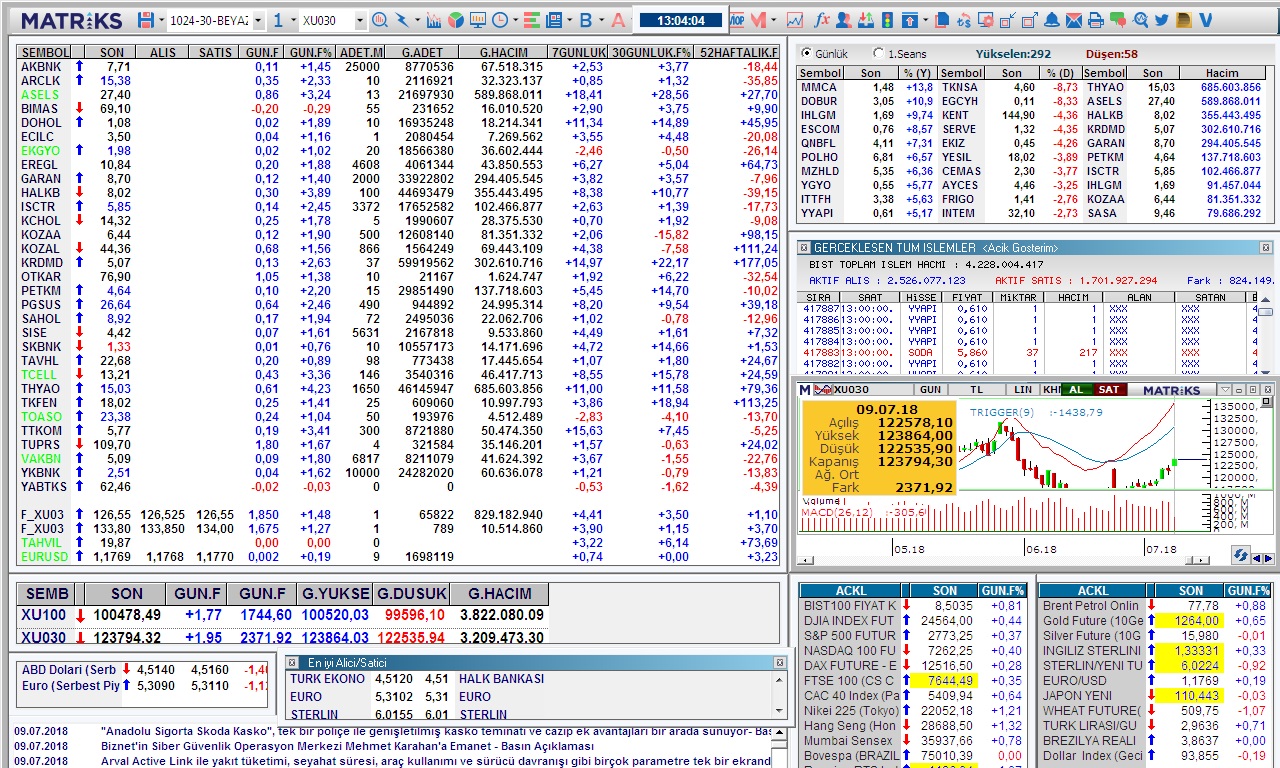
Task: Click the chart refresh arrows icon
Action: coord(1241,554)
